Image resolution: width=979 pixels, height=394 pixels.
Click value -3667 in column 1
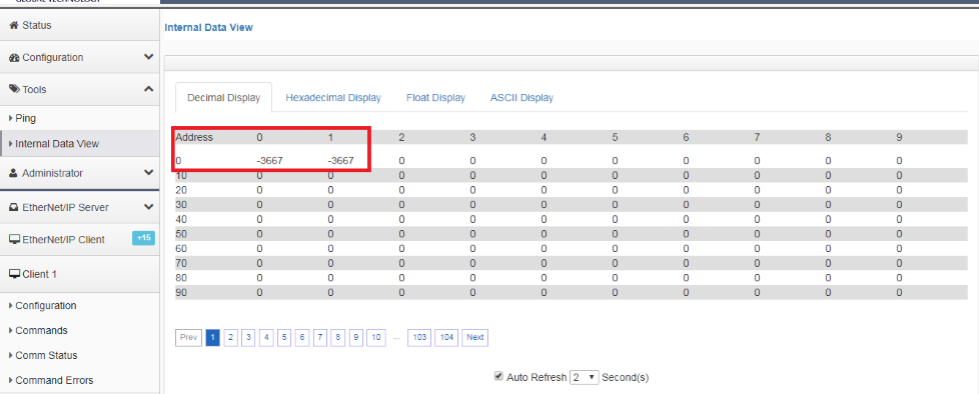[x=341, y=160]
